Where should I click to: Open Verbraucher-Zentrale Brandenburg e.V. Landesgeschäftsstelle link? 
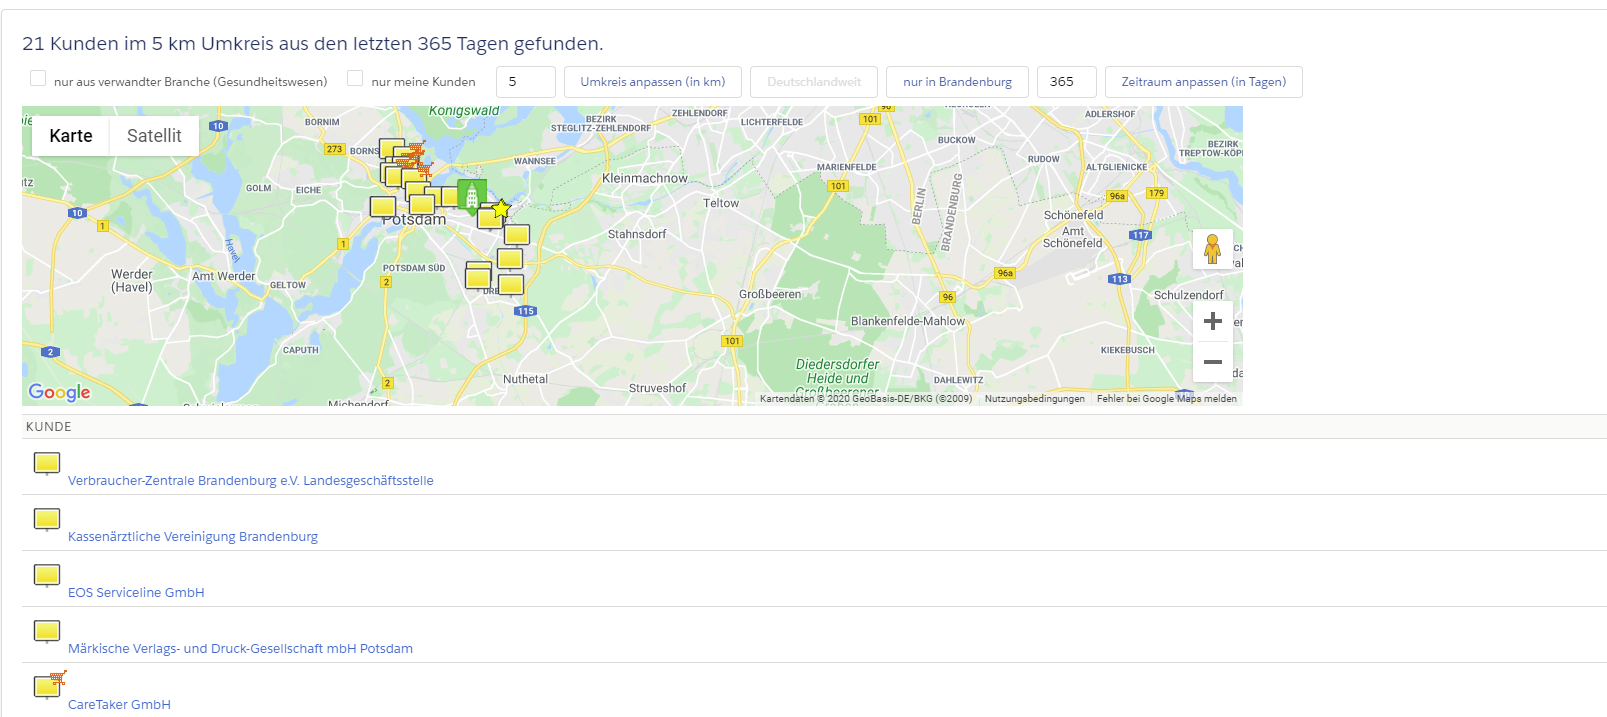click(x=251, y=481)
